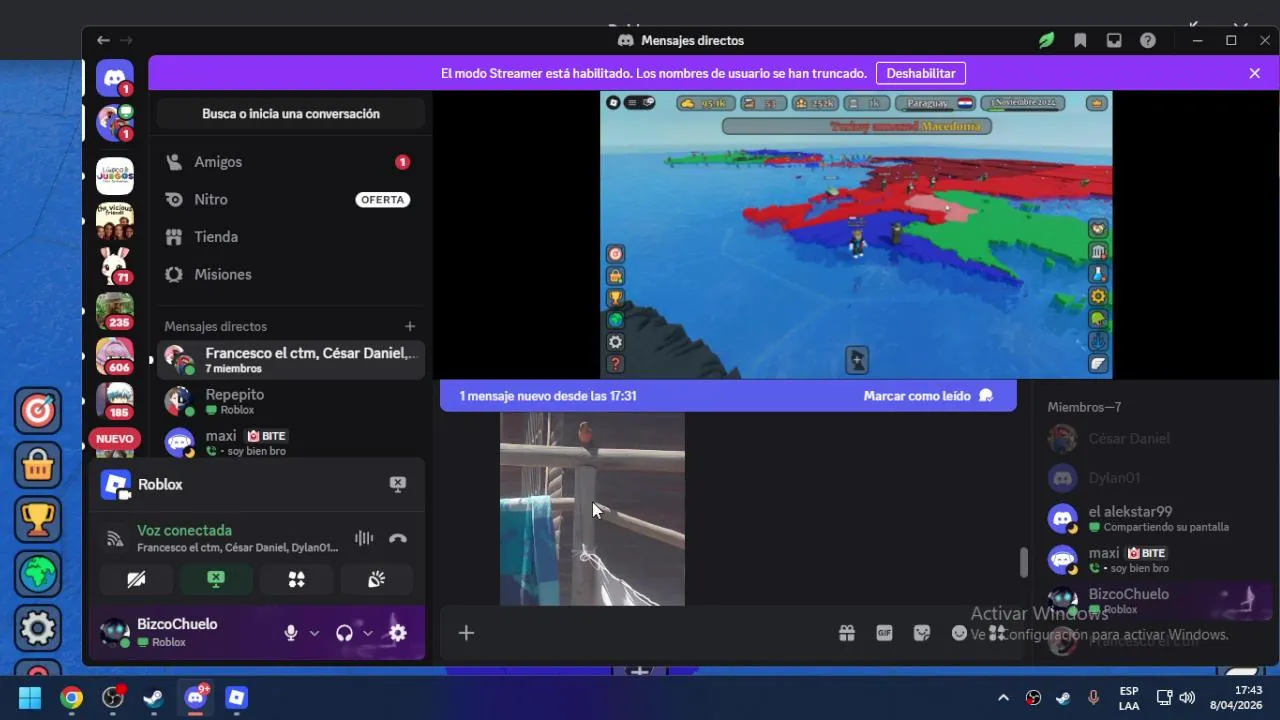Viewport: 1280px width, 720px height.
Task: Click the trophy icon in background Roblox window
Action: coord(38,518)
